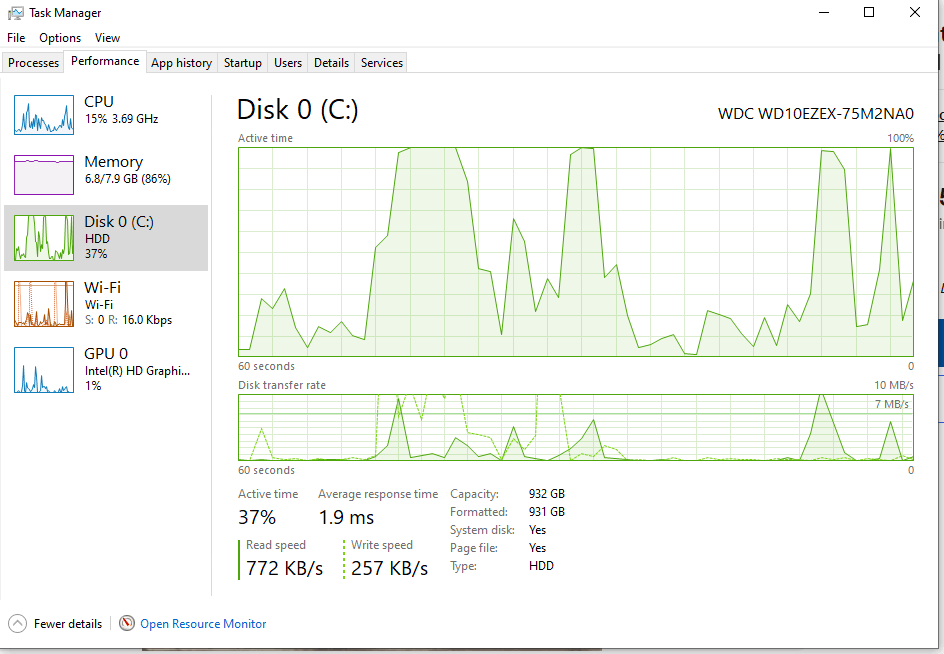Click the 10 MB/s scale label
The height and width of the screenshot is (654, 944).
click(893, 385)
